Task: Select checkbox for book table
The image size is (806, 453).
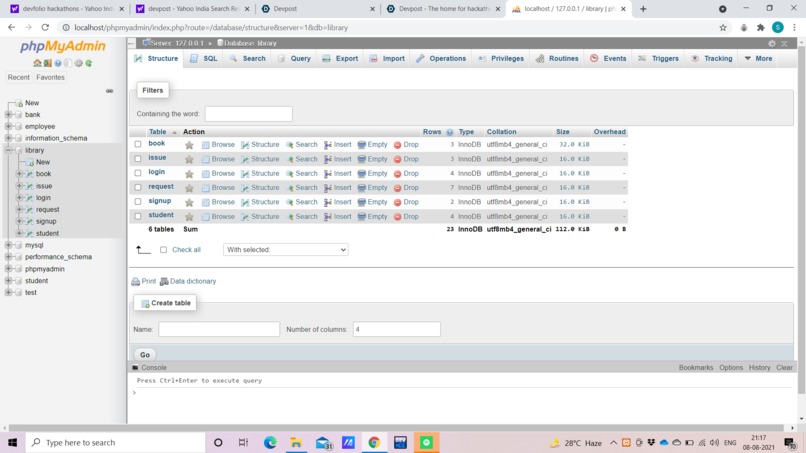Action: click(138, 144)
